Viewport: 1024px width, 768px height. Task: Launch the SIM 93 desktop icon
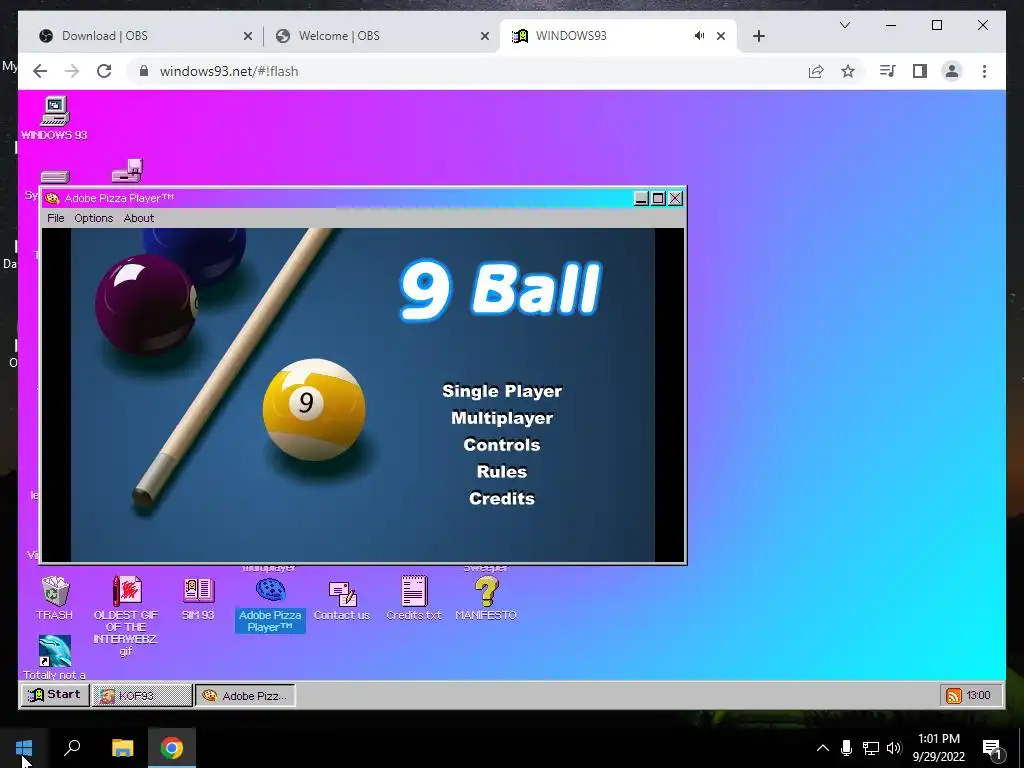[x=198, y=598]
